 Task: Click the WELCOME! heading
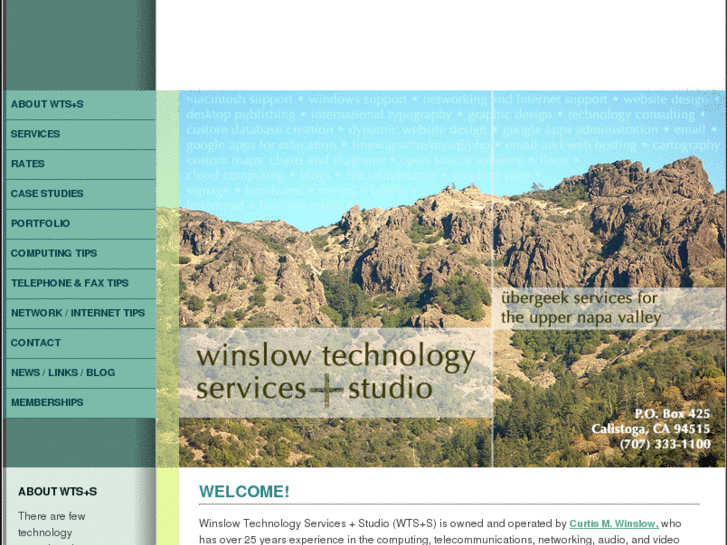(244, 492)
